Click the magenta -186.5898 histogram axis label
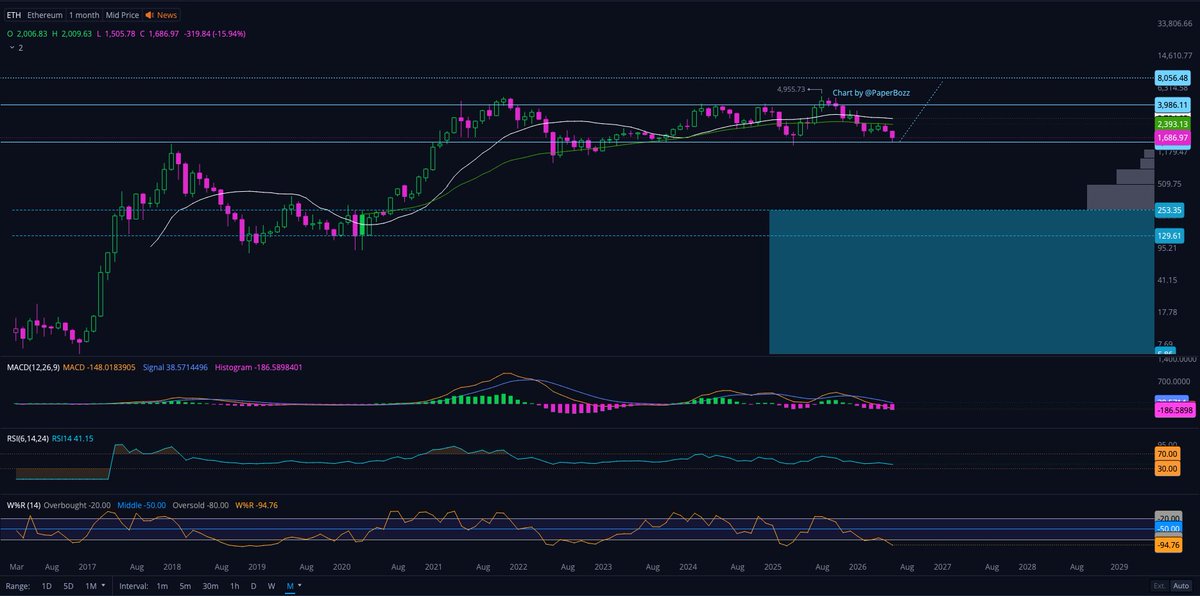The width and height of the screenshot is (1200, 596). pos(1173,411)
